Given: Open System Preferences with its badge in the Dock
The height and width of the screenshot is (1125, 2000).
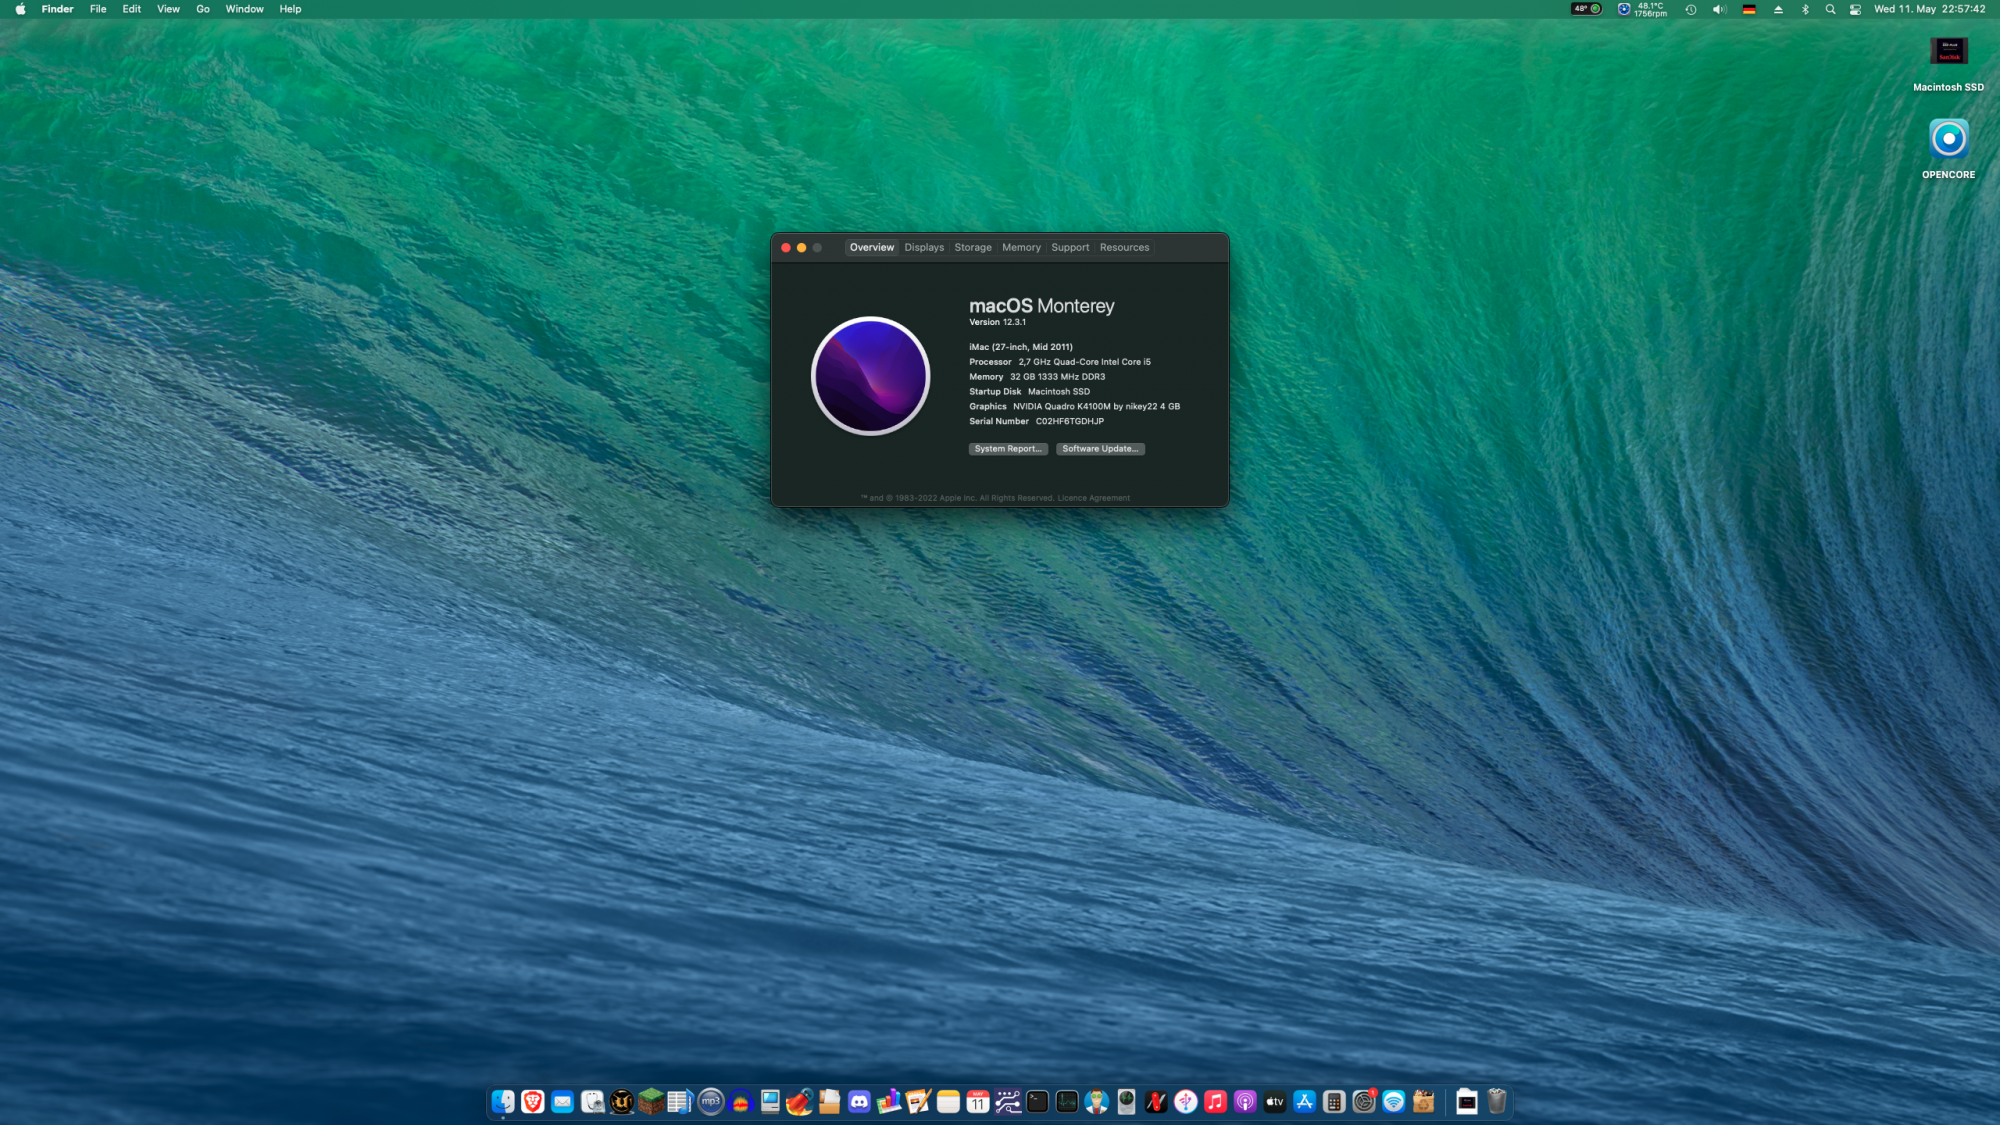Looking at the screenshot, I should [x=1364, y=1102].
